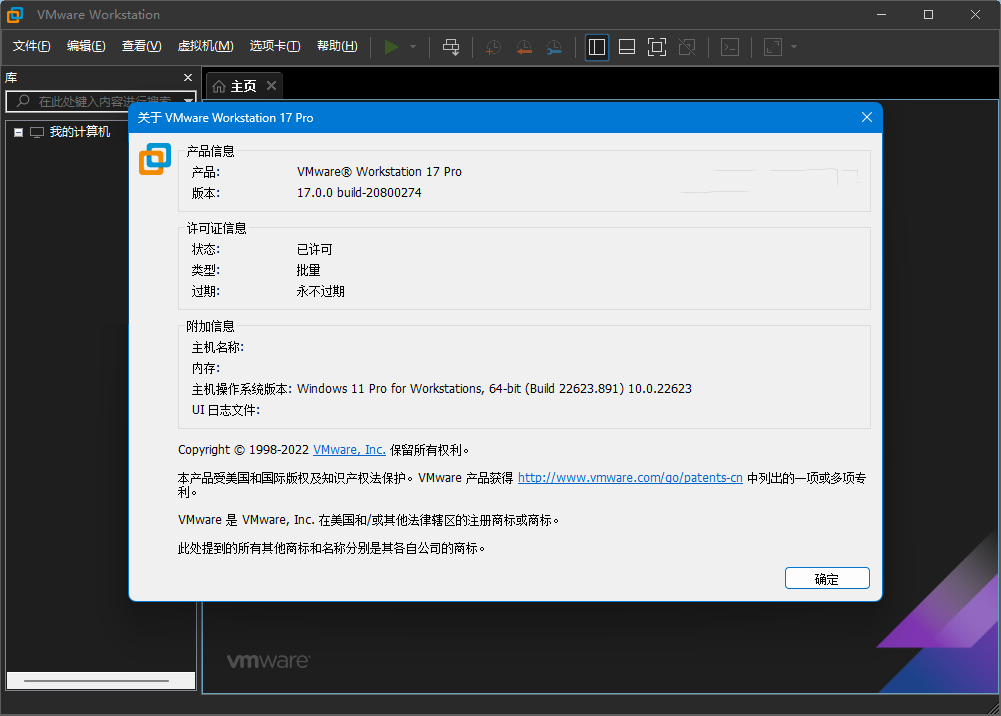This screenshot has height=716, width=1001.
Task: Click the 确定 button
Action: click(x=827, y=578)
